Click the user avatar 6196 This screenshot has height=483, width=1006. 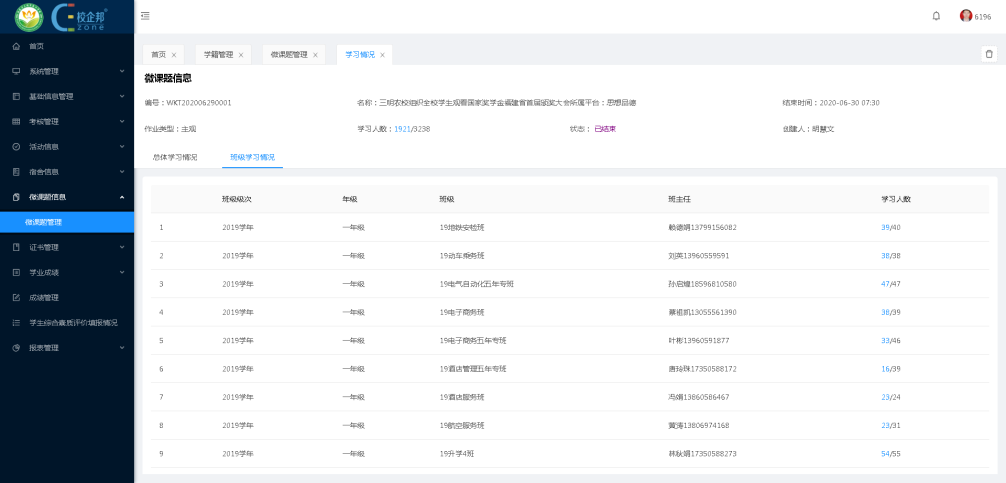point(966,16)
